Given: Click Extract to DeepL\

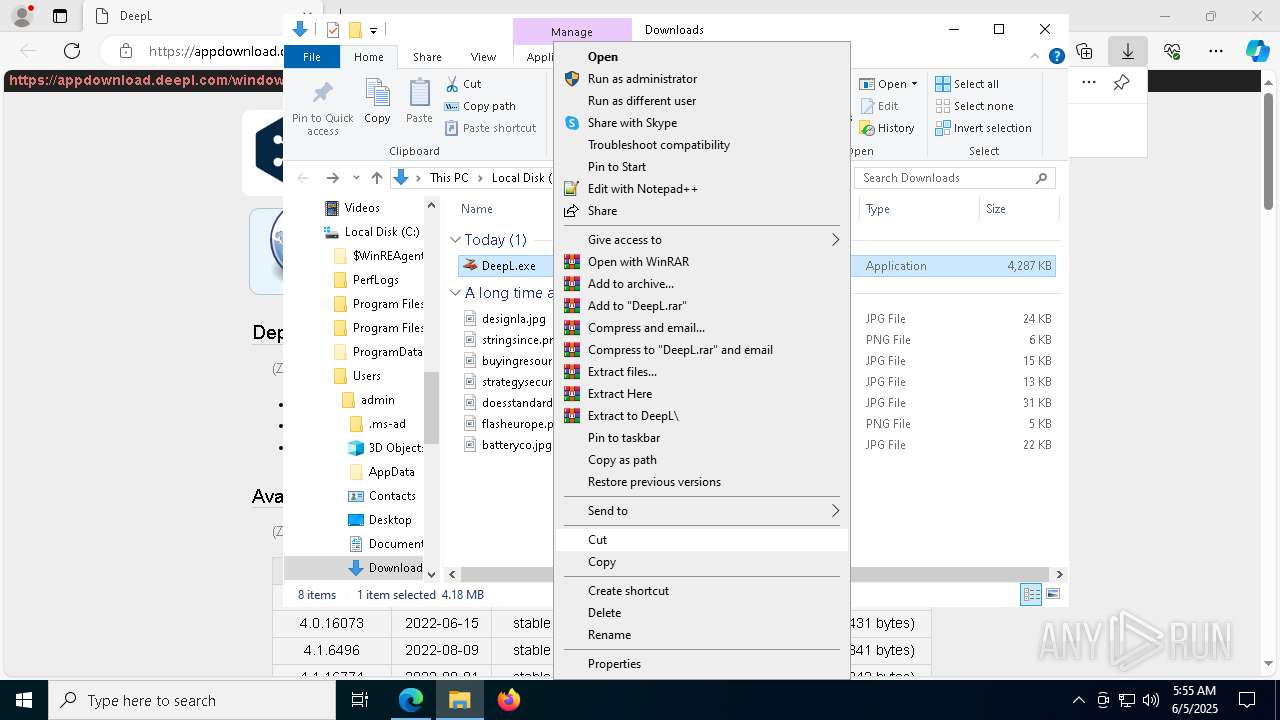Looking at the screenshot, I should pos(633,416).
